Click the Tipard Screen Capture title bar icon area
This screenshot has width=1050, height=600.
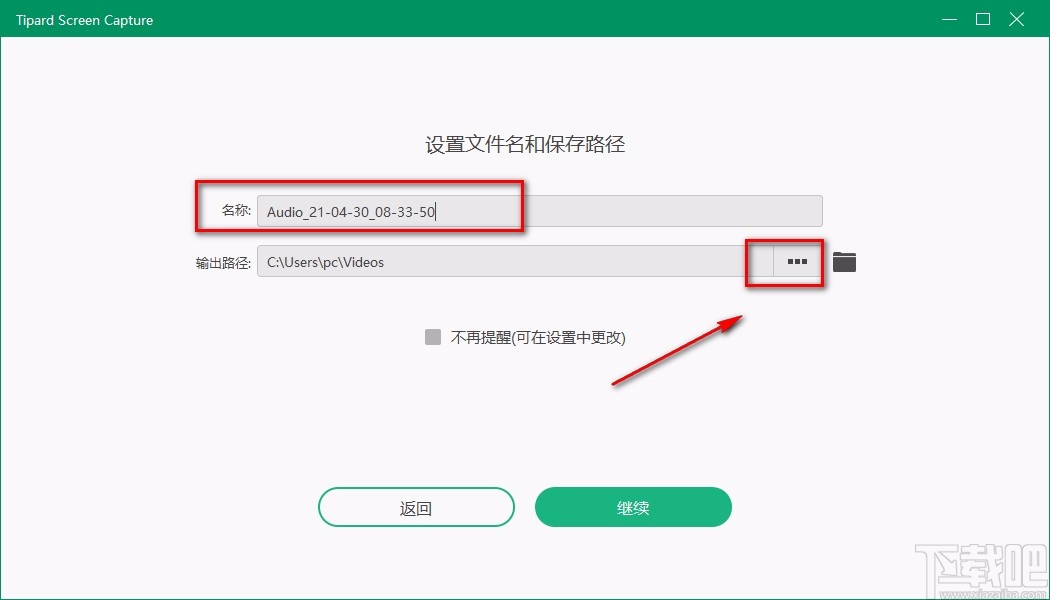tap(84, 19)
